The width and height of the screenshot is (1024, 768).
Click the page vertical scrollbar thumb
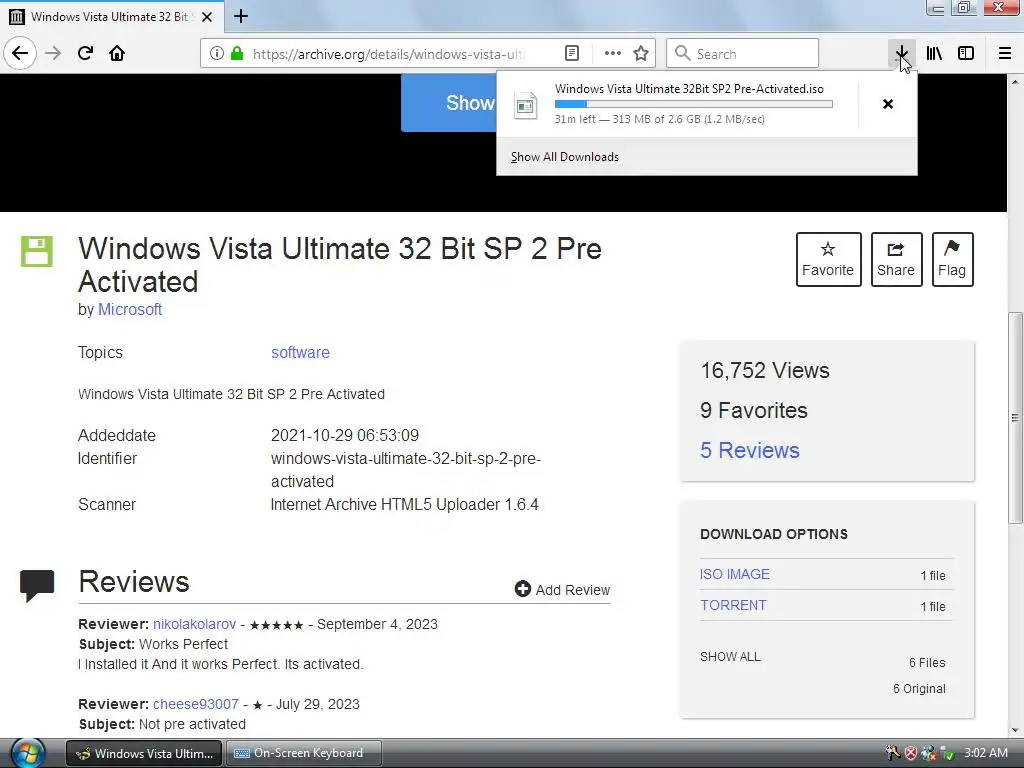pos(1015,418)
